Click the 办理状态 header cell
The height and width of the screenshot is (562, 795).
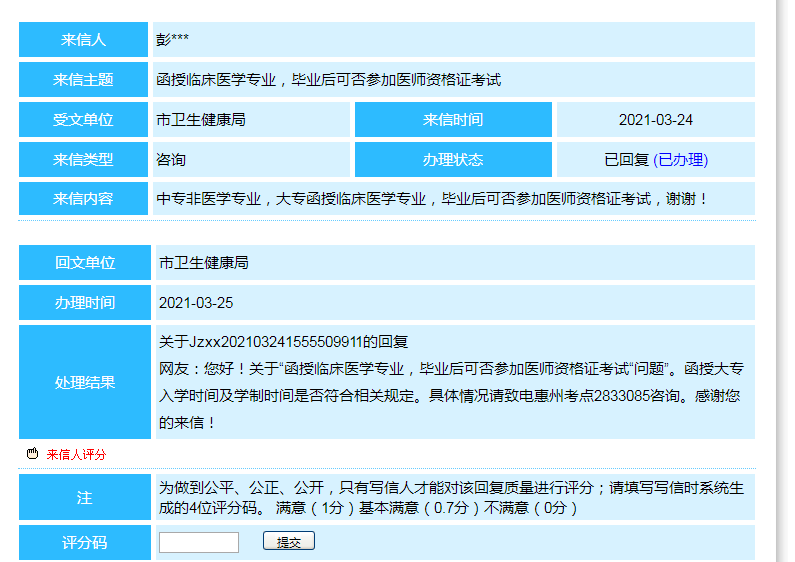453,160
